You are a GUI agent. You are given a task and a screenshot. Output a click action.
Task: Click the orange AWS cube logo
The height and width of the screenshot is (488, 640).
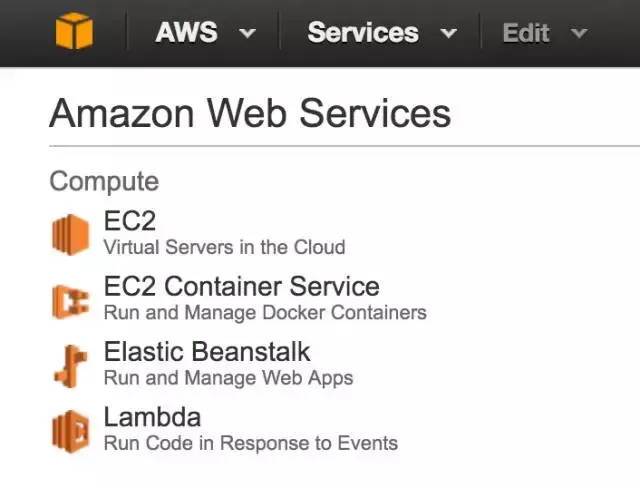74,32
